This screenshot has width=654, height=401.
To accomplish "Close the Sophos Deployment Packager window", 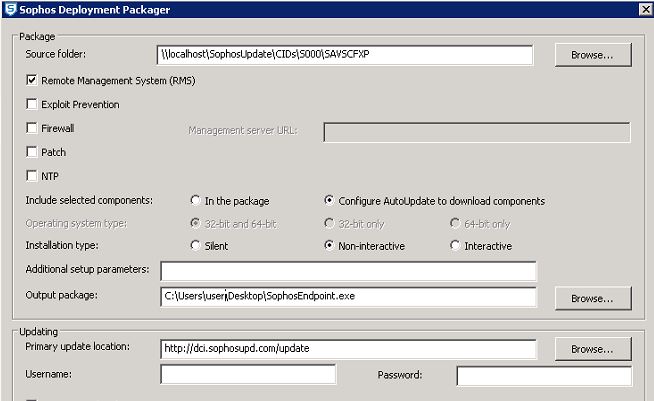I will (x=645, y=9).
